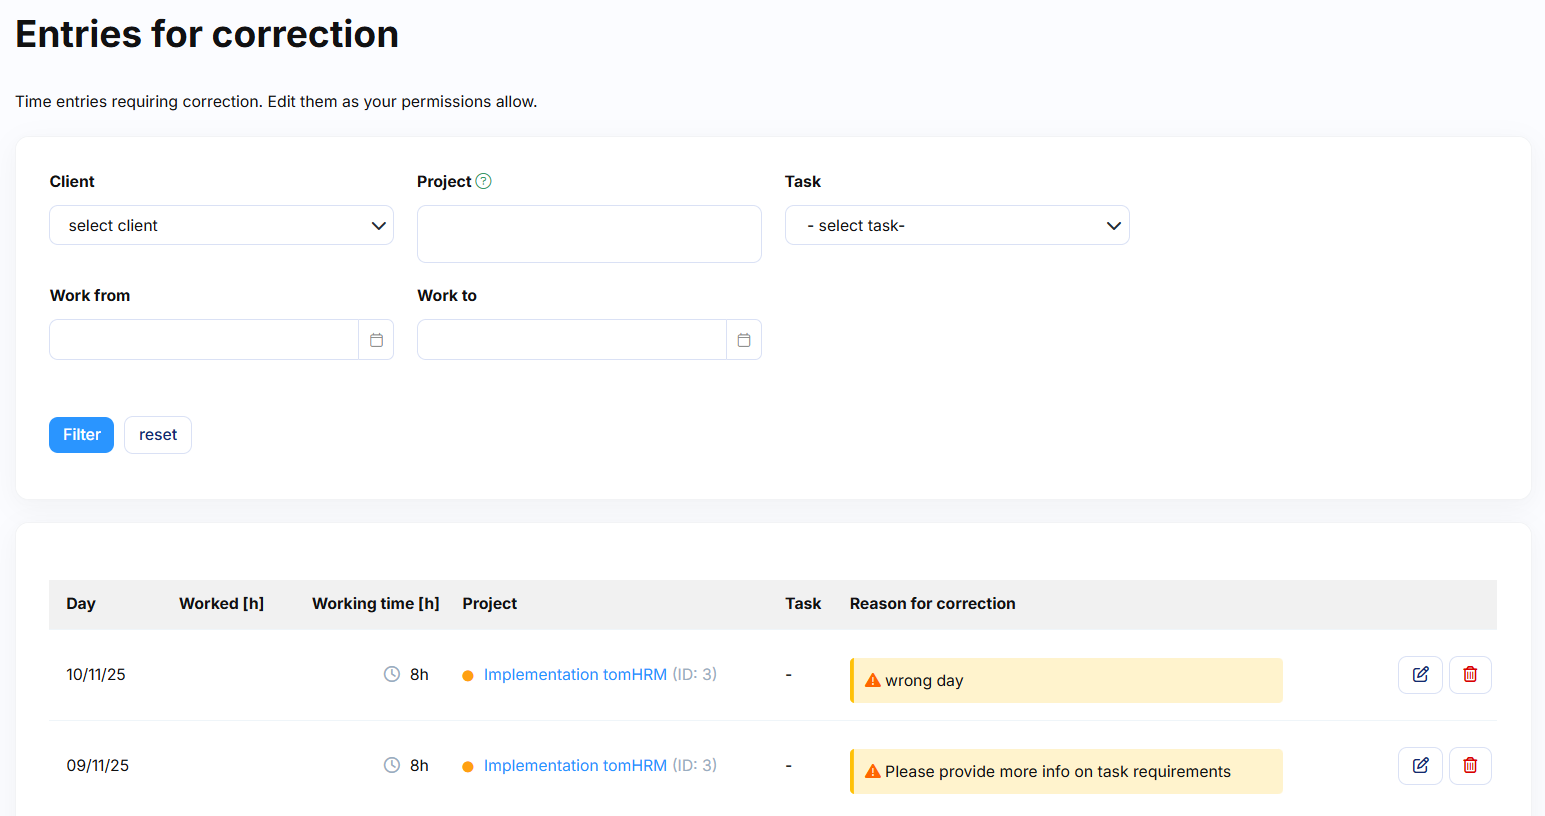Delete the 10/11/25 time entry
This screenshot has height=816, width=1545.
click(x=1470, y=675)
